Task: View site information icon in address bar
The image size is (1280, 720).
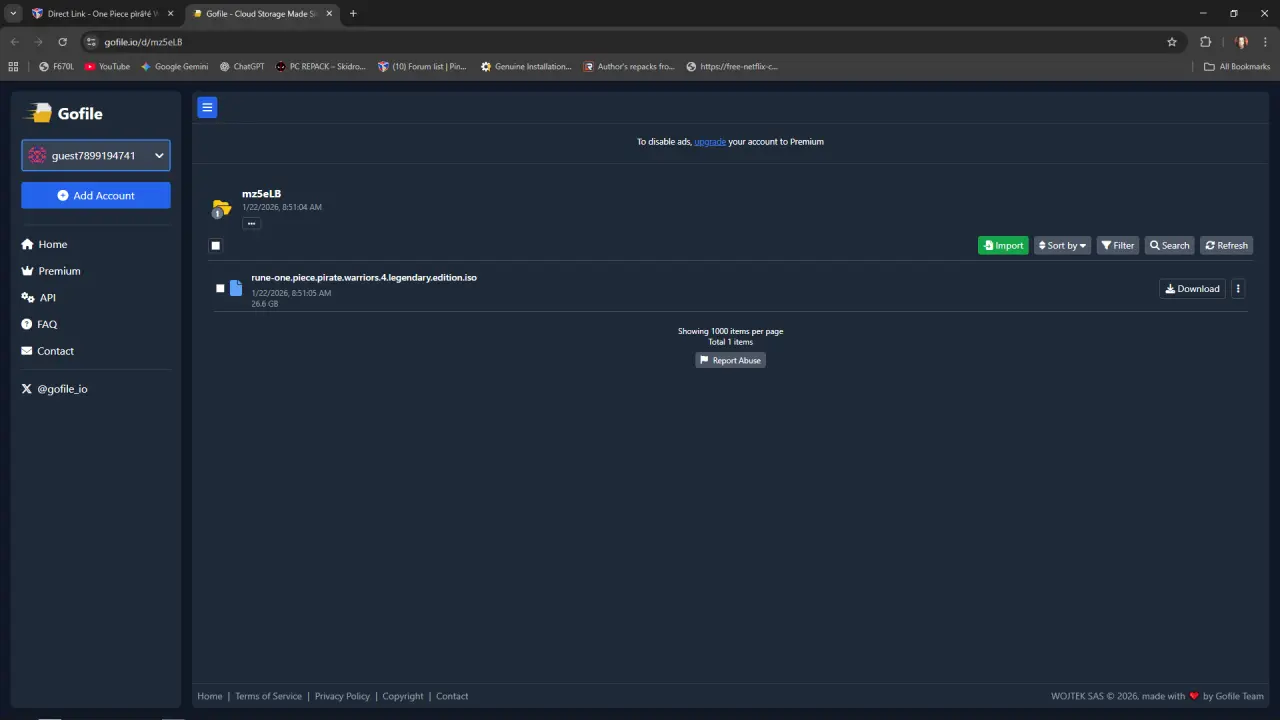Action: 91,42
